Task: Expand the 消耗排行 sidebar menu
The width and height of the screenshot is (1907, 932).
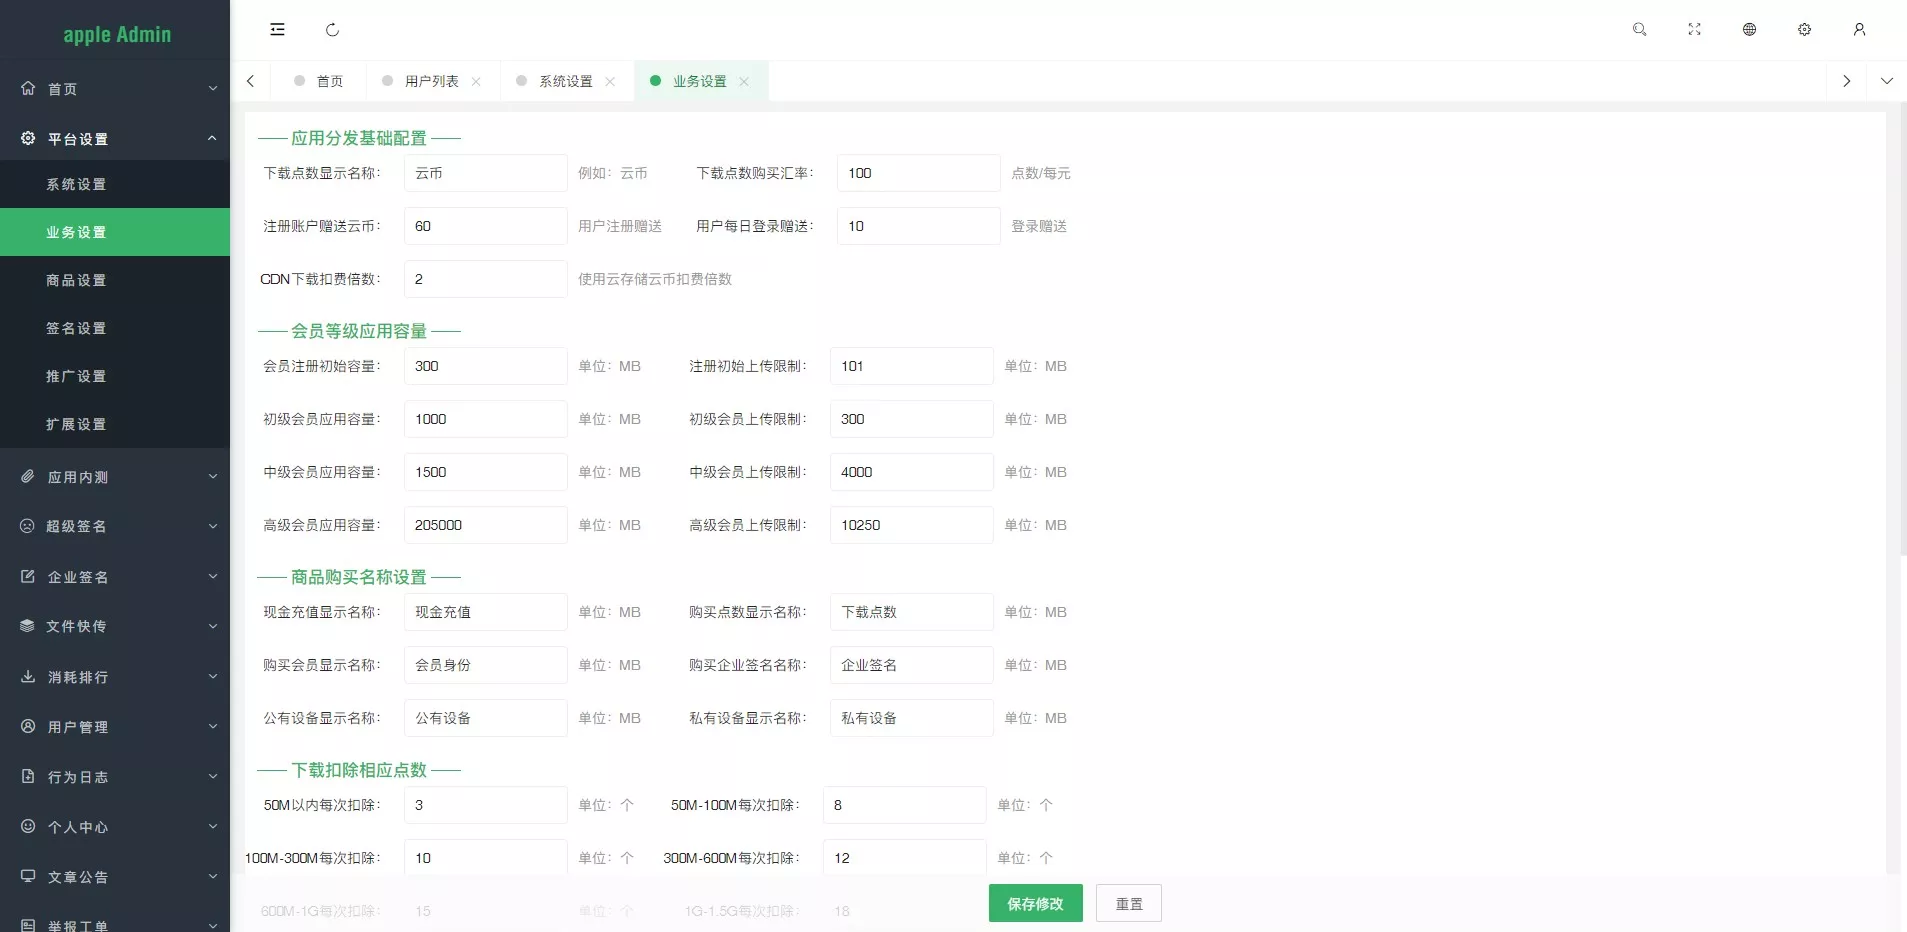Action: coord(212,676)
